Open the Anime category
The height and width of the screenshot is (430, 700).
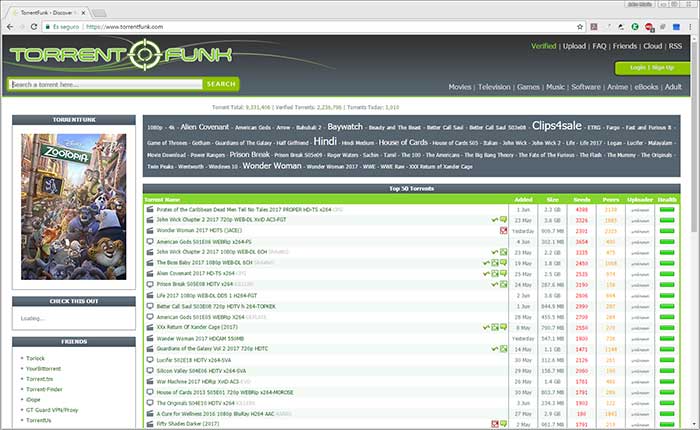pyautogui.click(x=617, y=87)
